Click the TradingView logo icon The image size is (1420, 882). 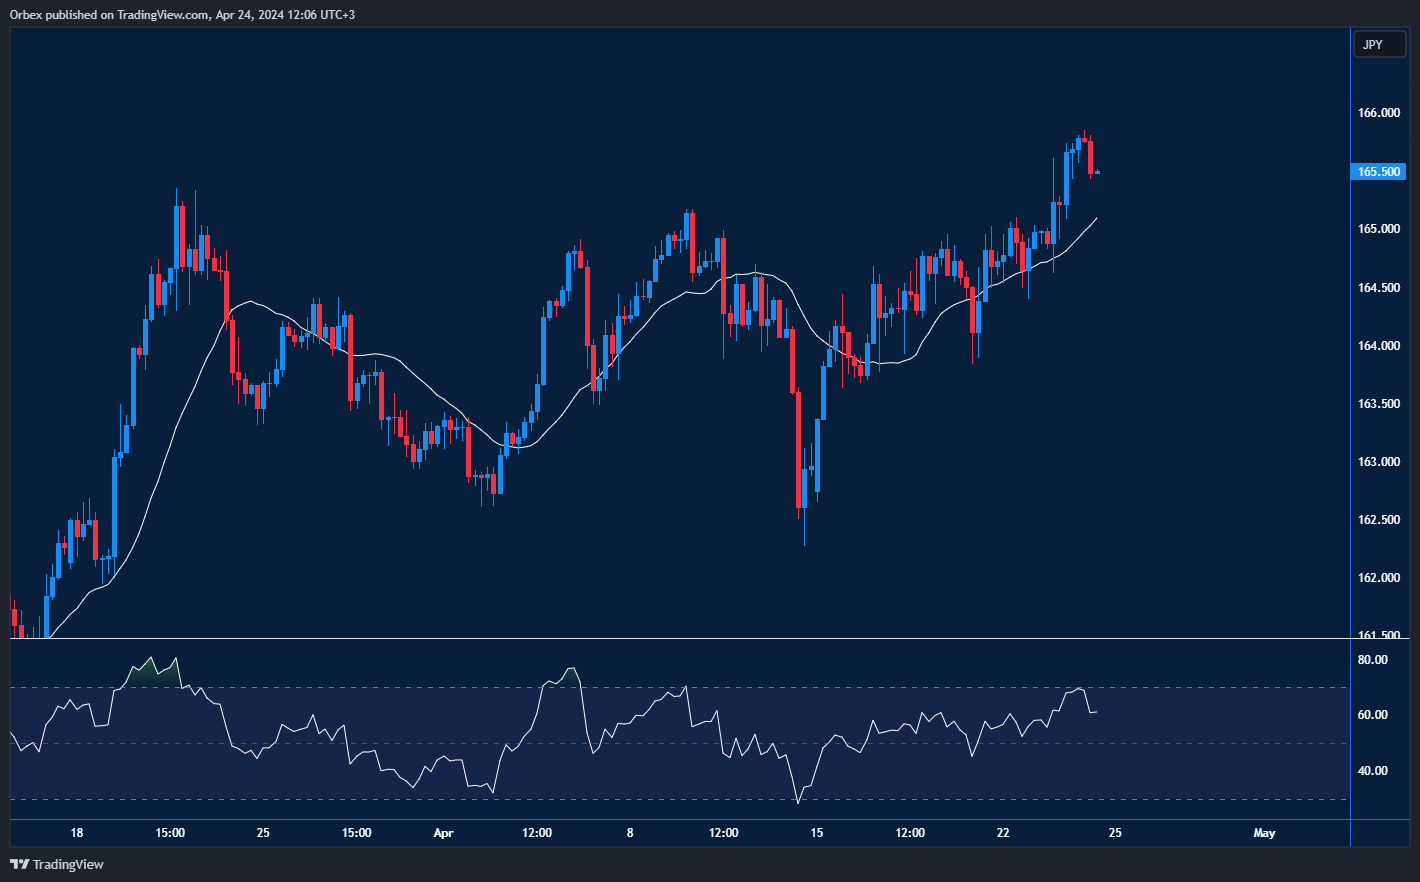pyautogui.click(x=20, y=864)
